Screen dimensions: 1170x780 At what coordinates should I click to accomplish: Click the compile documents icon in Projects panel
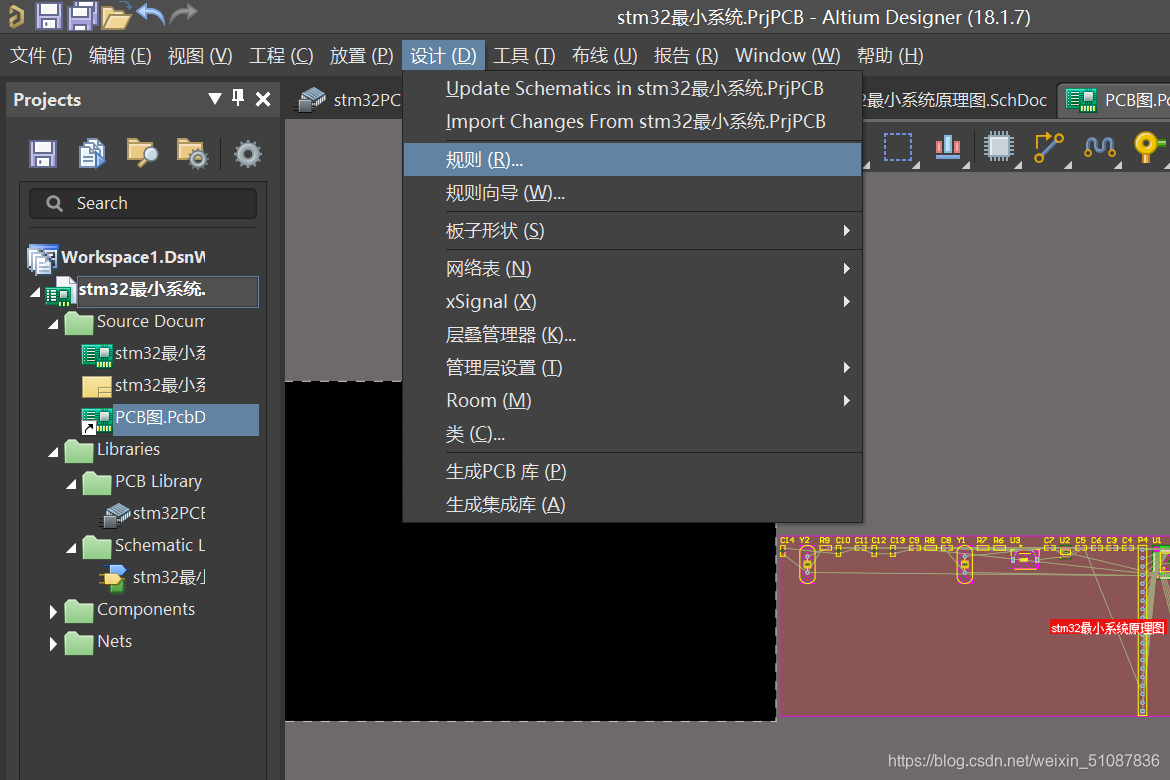(92, 153)
